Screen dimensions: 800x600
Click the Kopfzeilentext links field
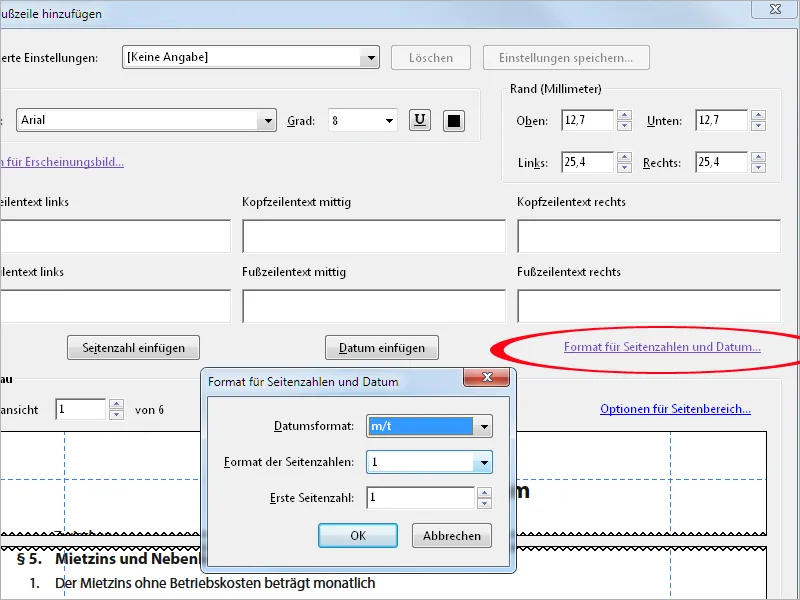pyautogui.click(x=115, y=236)
